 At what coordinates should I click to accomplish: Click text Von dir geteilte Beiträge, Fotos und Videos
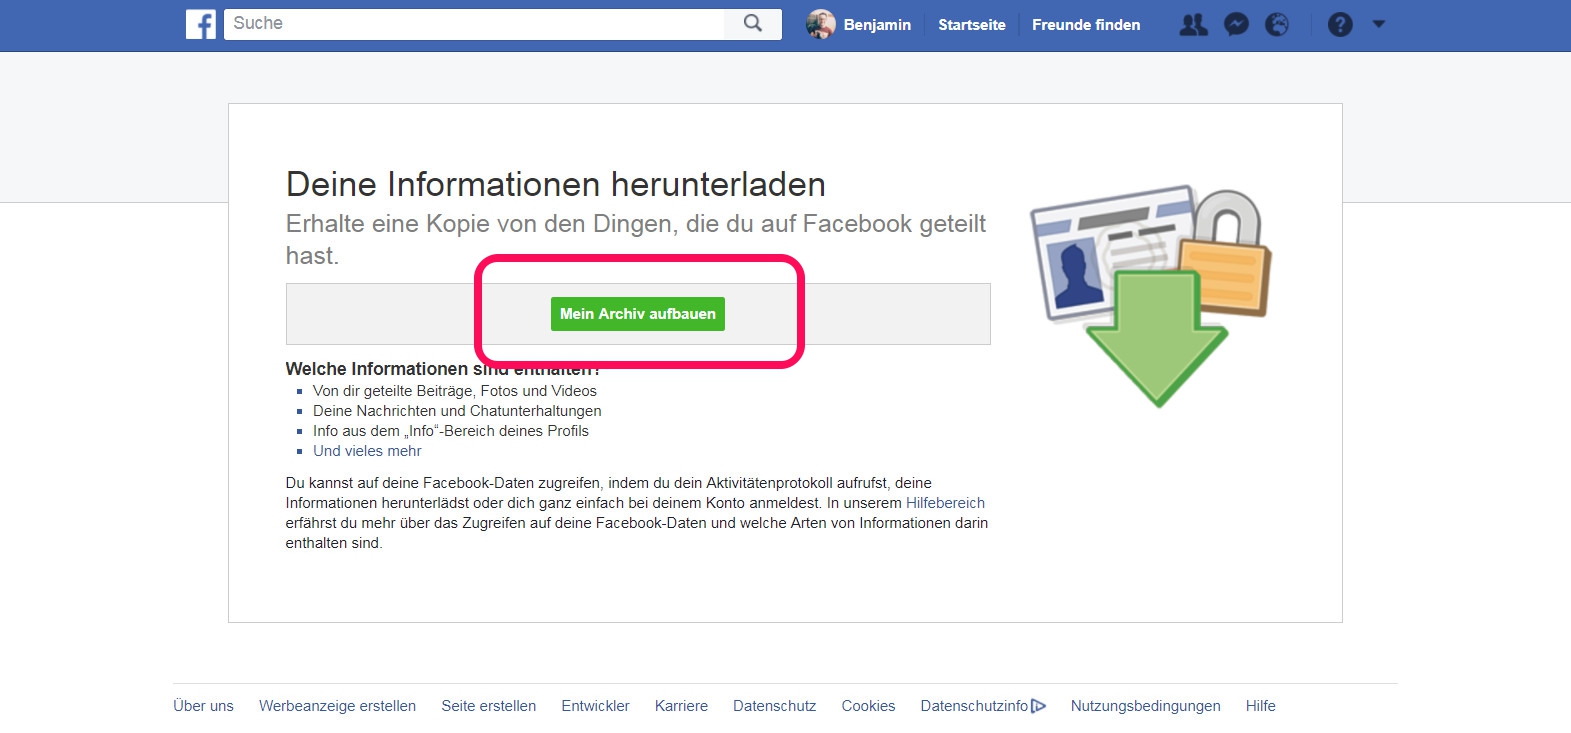455,391
